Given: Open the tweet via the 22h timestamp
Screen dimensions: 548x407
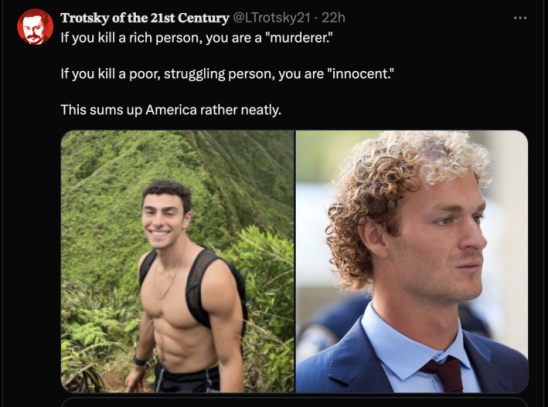Looking at the screenshot, I should click(x=333, y=17).
